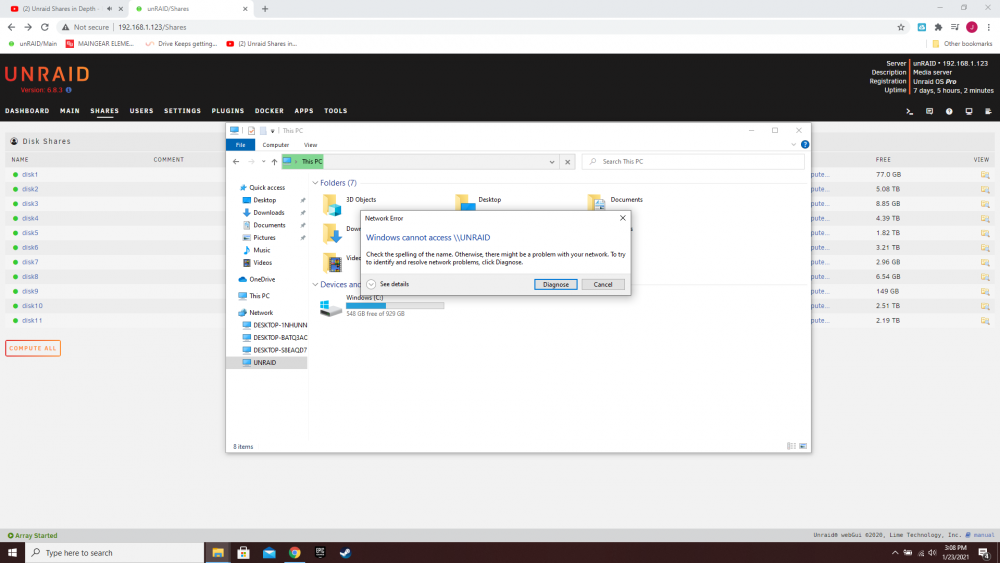
Task: Open Customize Quick Access Toolbar dropdown
Action: point(272,131)
